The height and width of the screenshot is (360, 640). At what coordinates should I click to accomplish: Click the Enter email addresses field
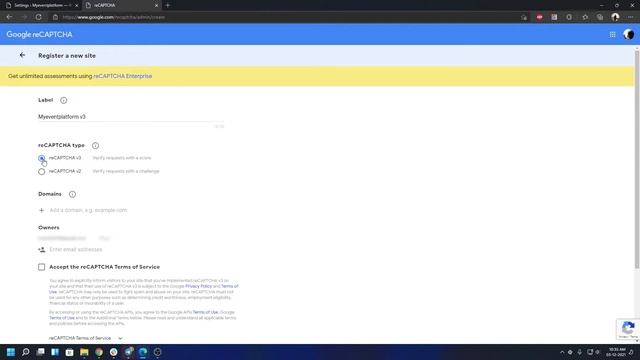point(76,249)
